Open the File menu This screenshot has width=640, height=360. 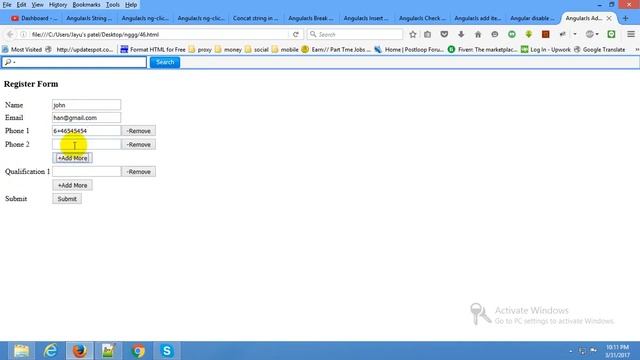(7, 5)
